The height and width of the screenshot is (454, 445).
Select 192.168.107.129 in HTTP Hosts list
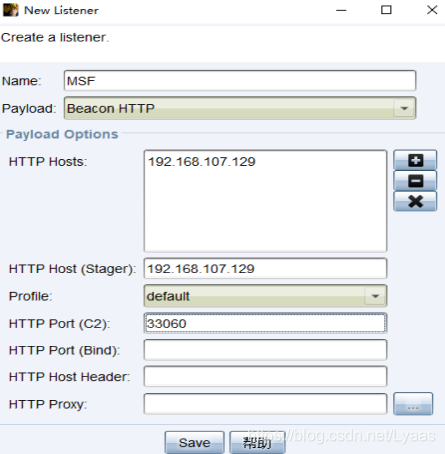coord(202,162)
